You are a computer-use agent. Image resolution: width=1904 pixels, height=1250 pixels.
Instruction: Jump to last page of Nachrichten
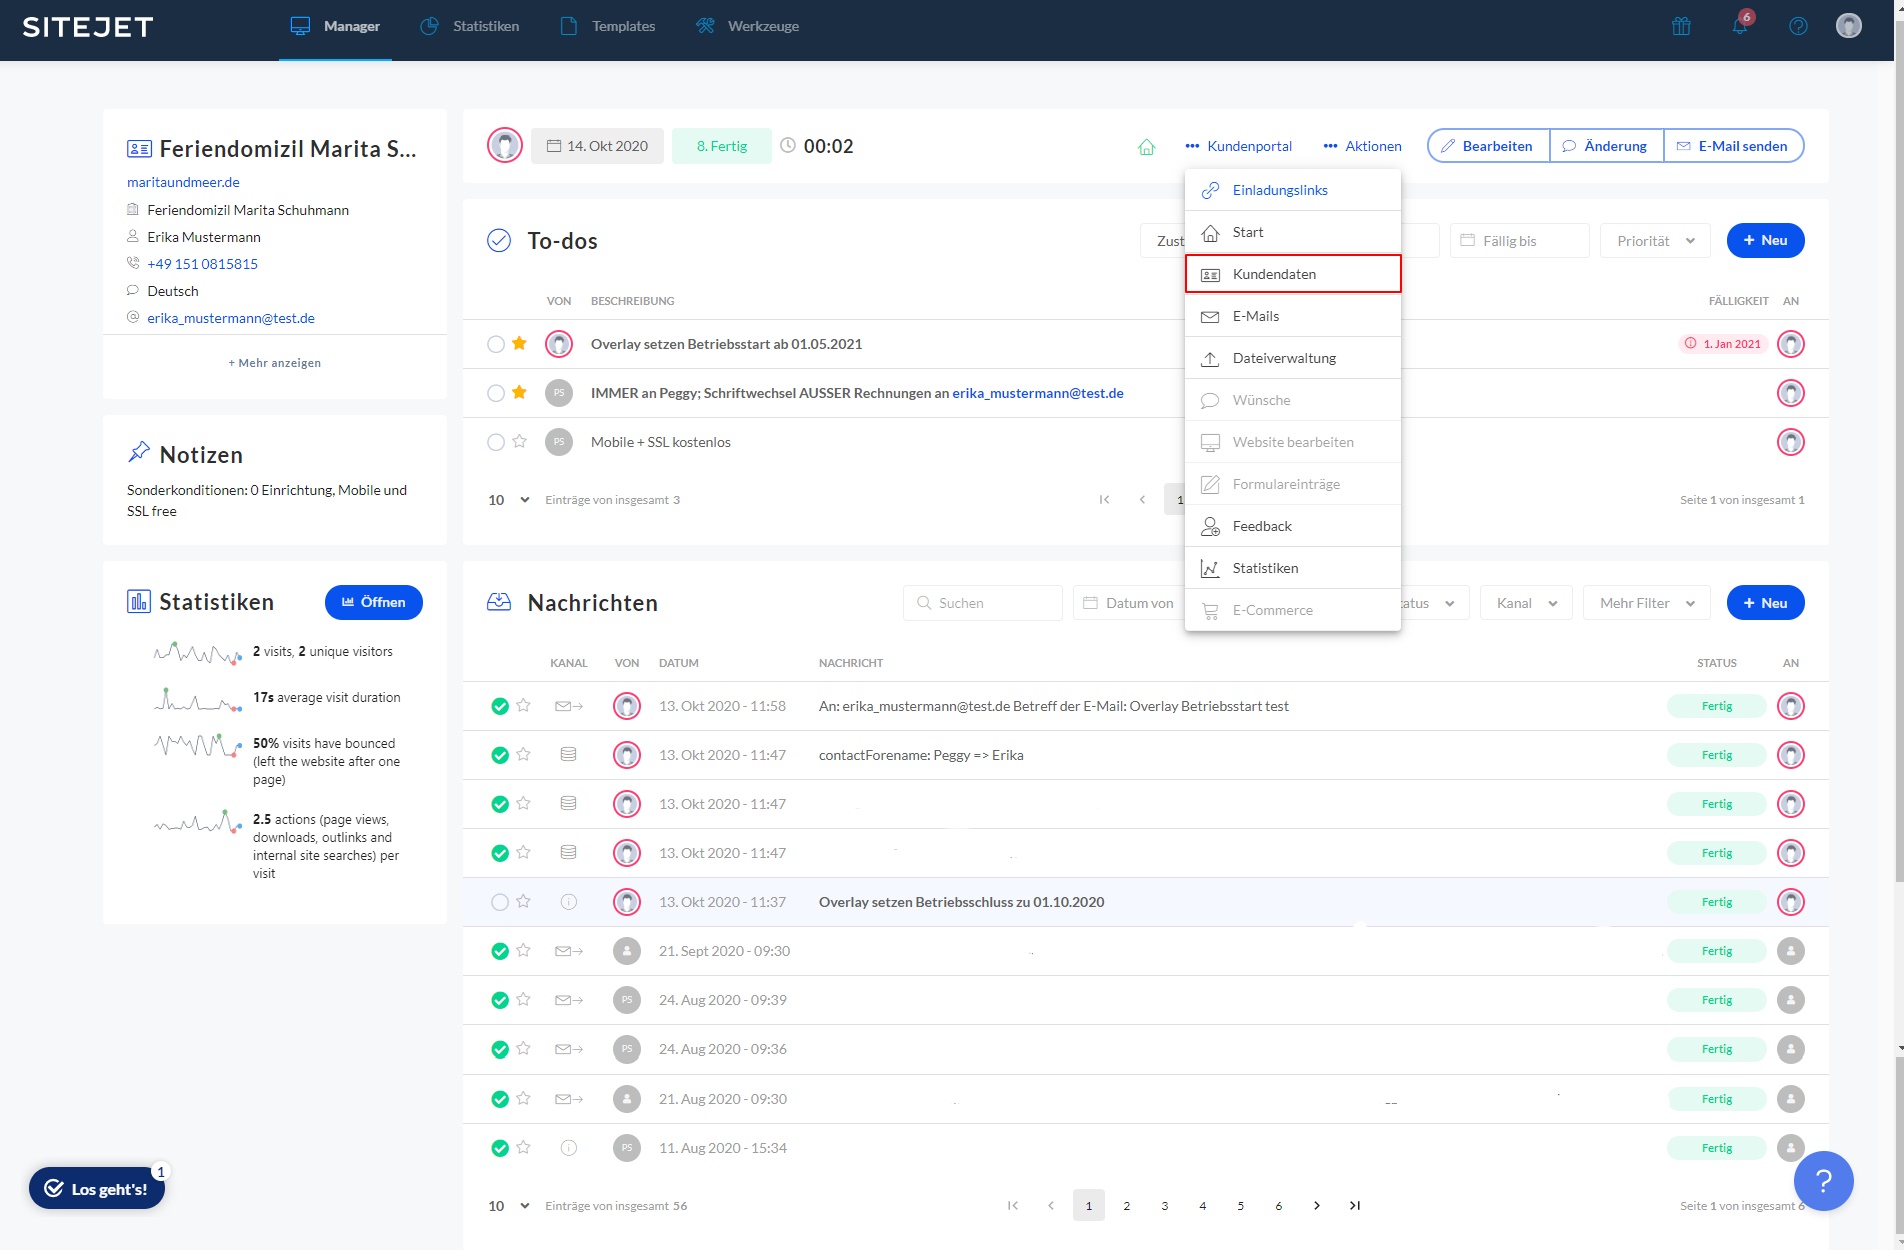click(1355, 1206)
